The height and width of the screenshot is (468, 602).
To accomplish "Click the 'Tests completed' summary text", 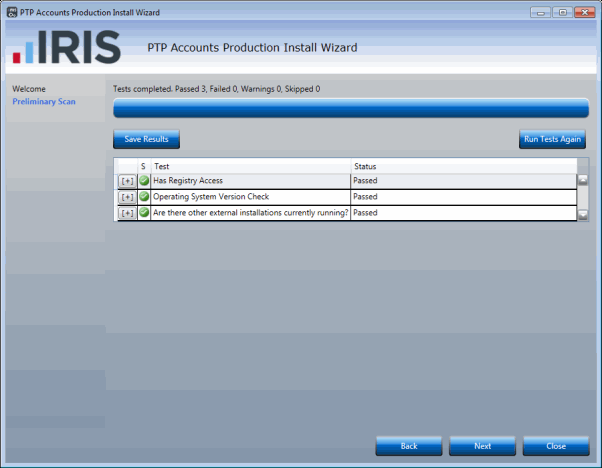I will (x=217, y=89).
